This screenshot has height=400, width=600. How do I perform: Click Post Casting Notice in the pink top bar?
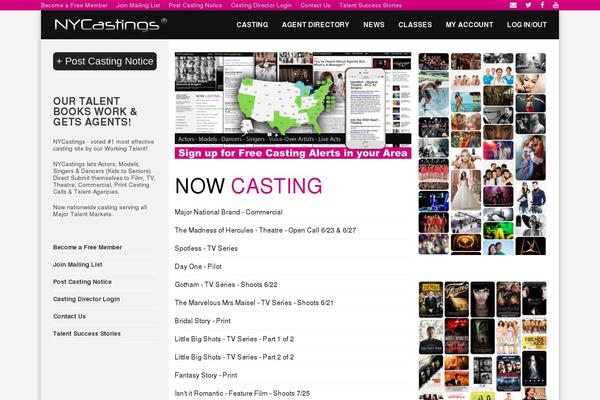[195, 5]
